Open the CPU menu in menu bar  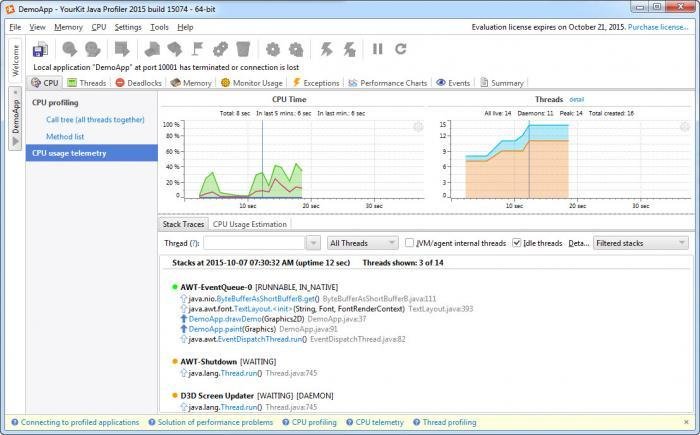click(x=99, y=27)
